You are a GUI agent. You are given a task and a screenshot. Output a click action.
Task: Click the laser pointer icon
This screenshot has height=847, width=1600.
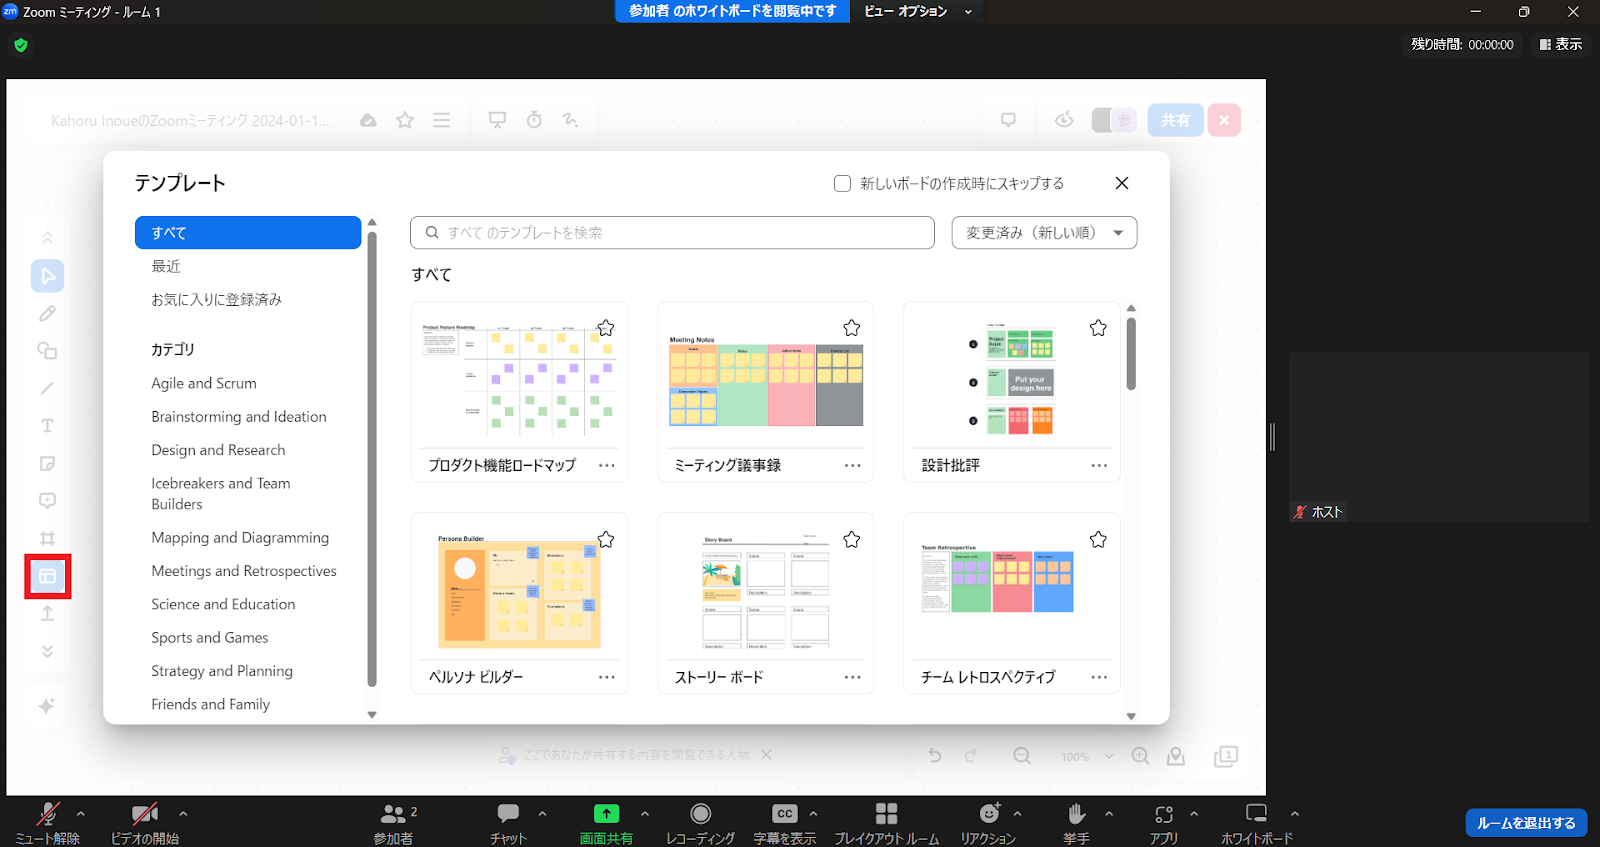click(571, 120)
